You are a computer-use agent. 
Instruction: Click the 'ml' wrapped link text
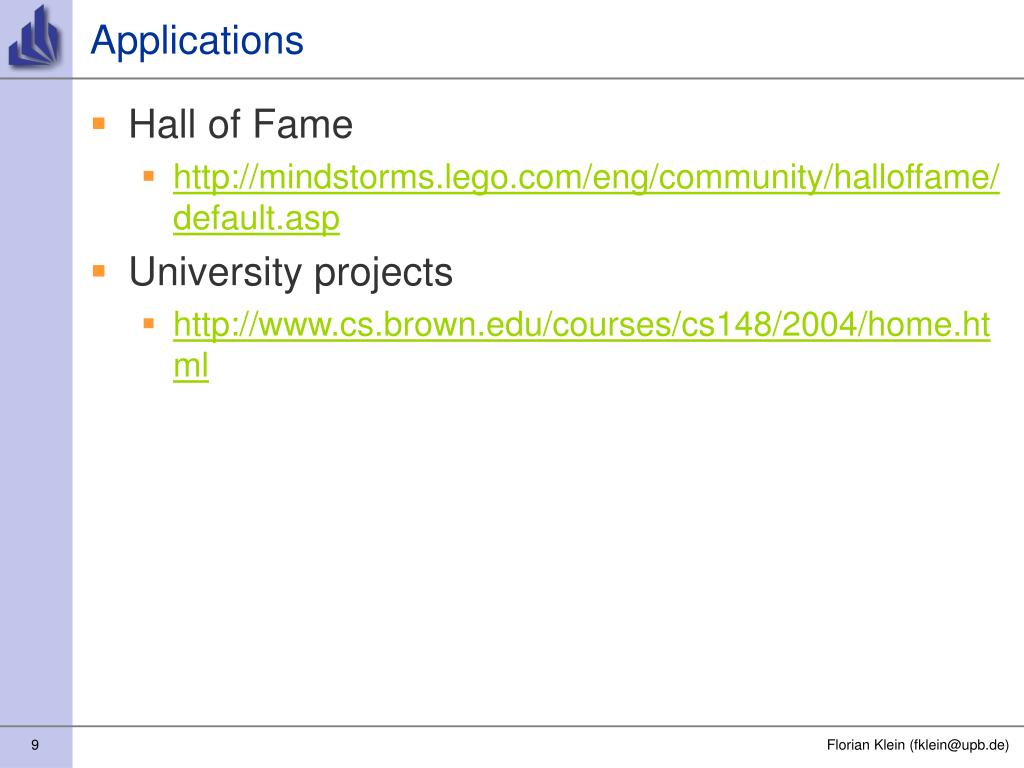191,366
